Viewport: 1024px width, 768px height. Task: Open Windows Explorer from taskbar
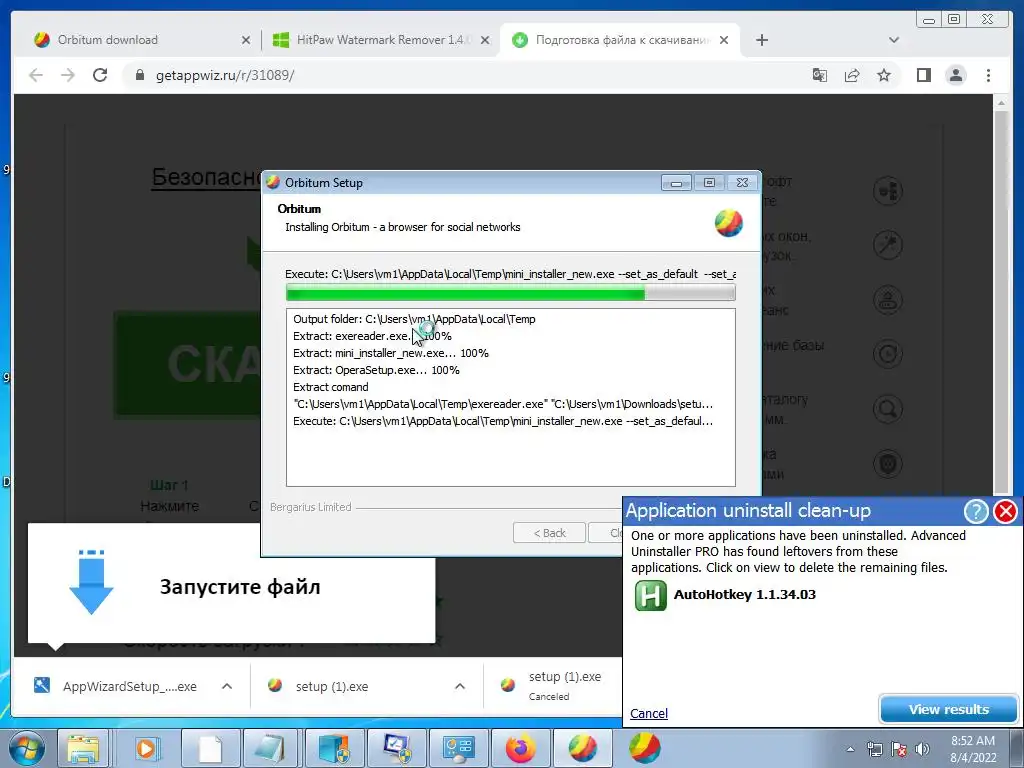point(84,748)
